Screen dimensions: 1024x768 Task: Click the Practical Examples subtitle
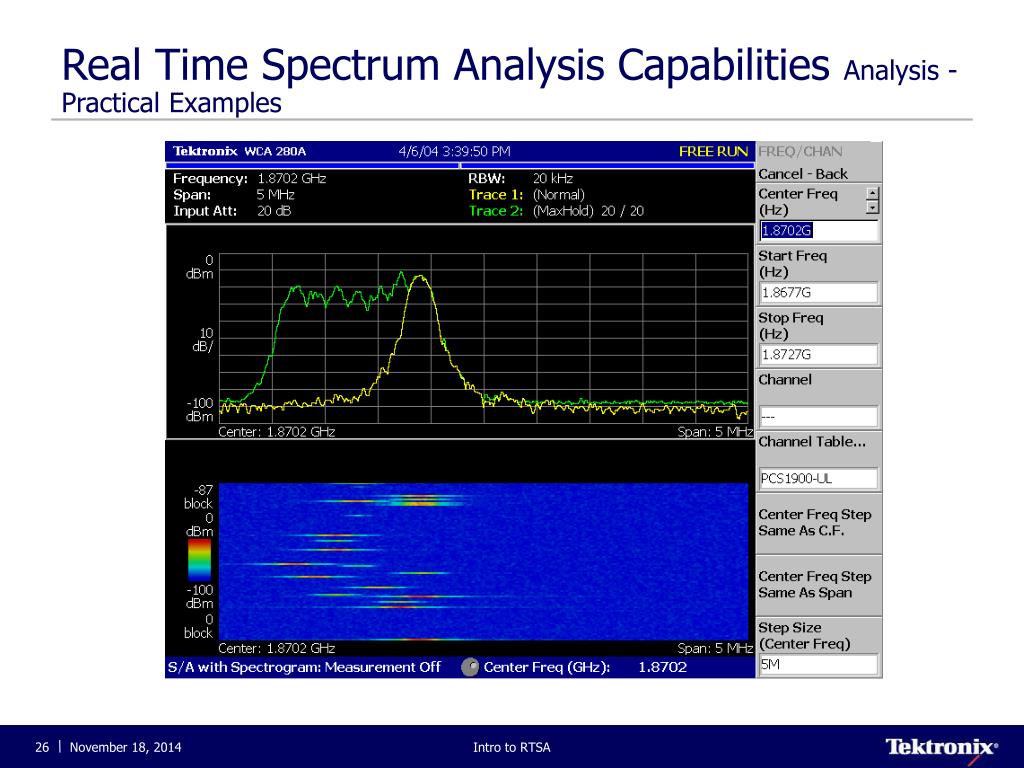(x=171, y=103)
